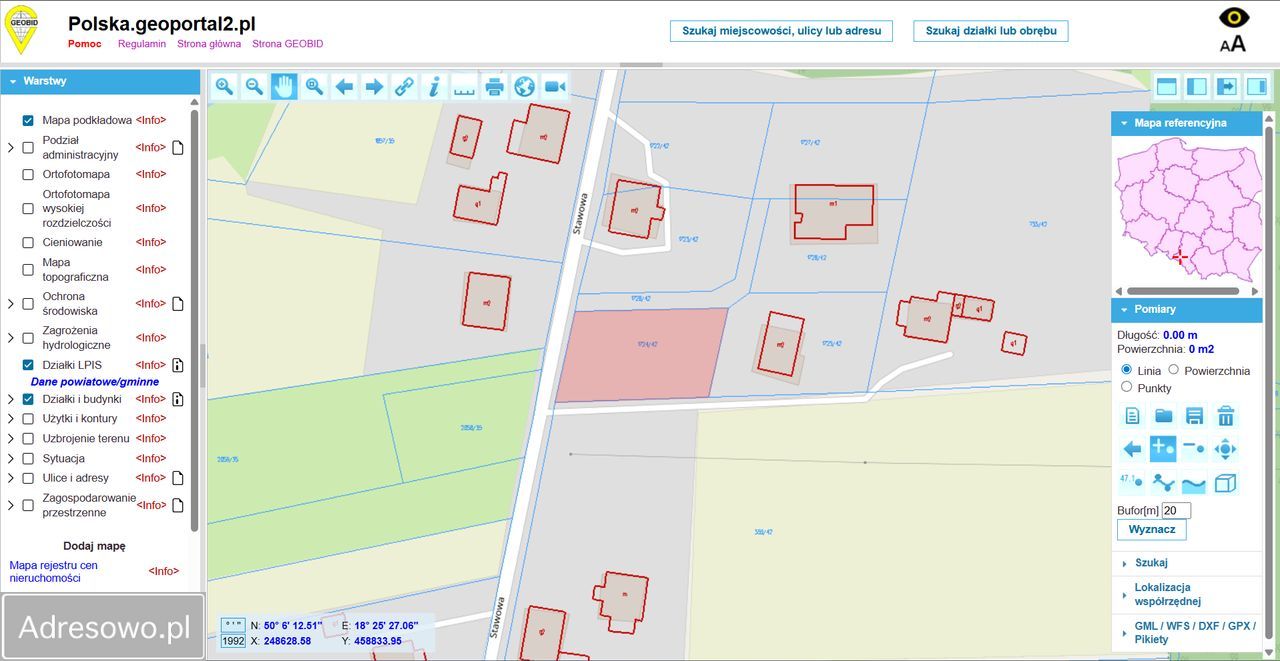Open the globe map services icon
The height and width of the screenshot is (661, 1280).
tap(524, 87)
